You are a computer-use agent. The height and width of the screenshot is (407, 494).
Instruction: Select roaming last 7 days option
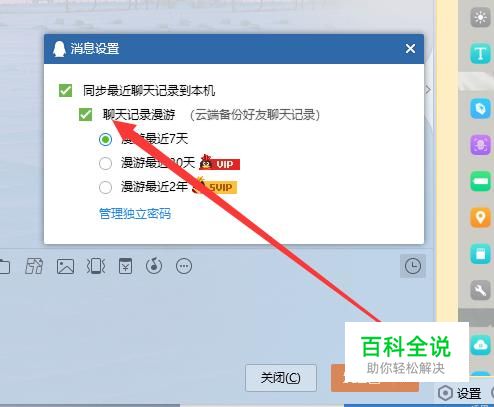click(x=105, y=139)
